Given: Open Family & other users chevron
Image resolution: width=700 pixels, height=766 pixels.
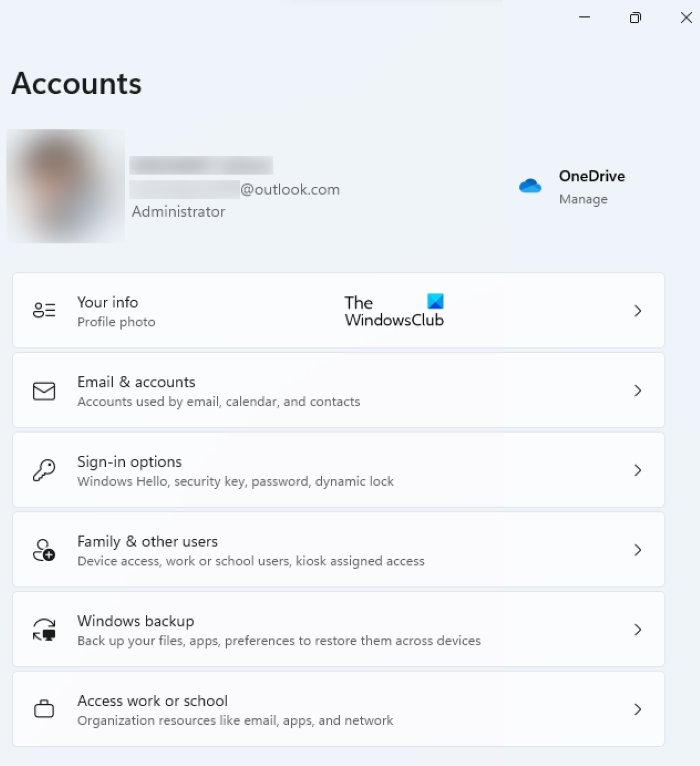Looking at the screenshot, I should (638, 550).
